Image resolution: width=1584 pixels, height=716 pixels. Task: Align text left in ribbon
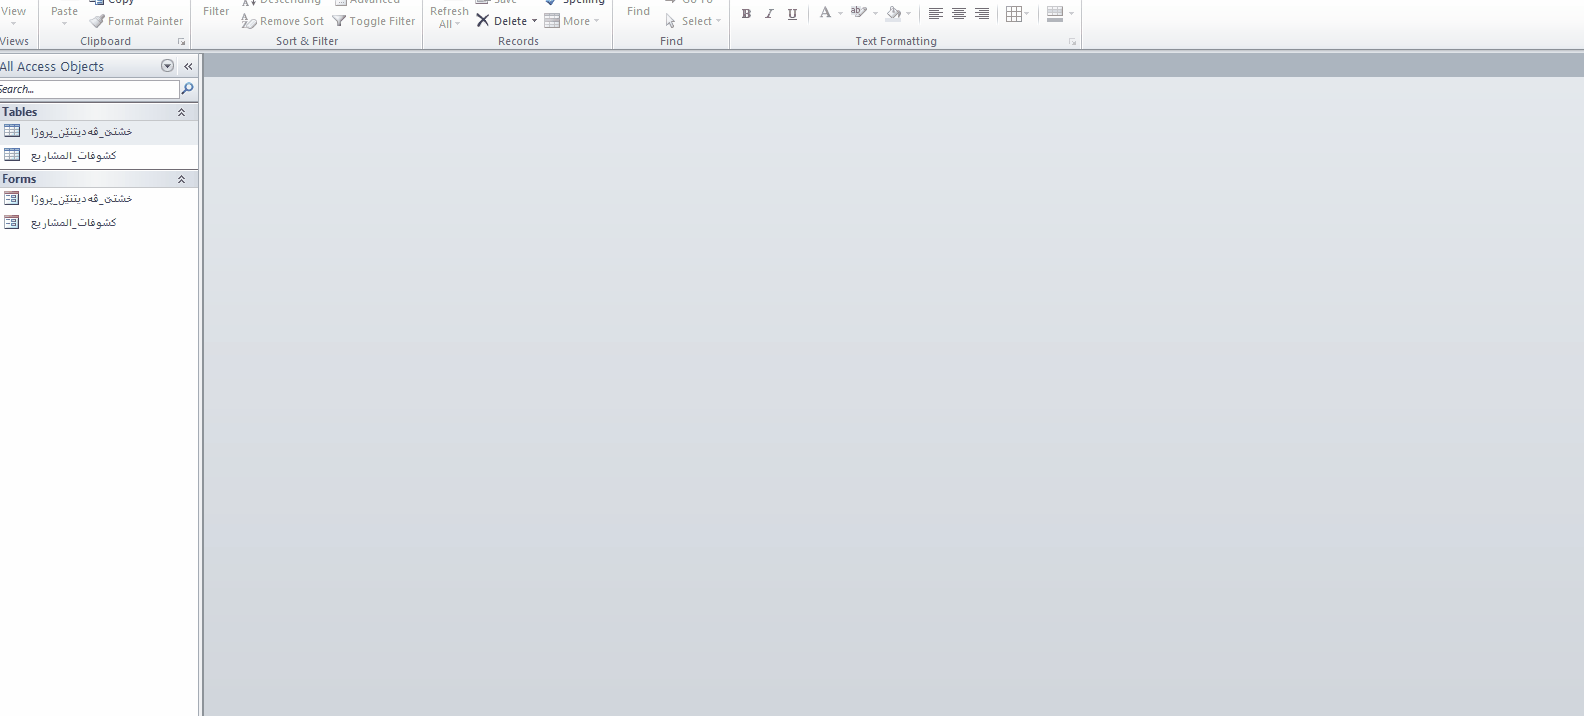click(935, 14)
